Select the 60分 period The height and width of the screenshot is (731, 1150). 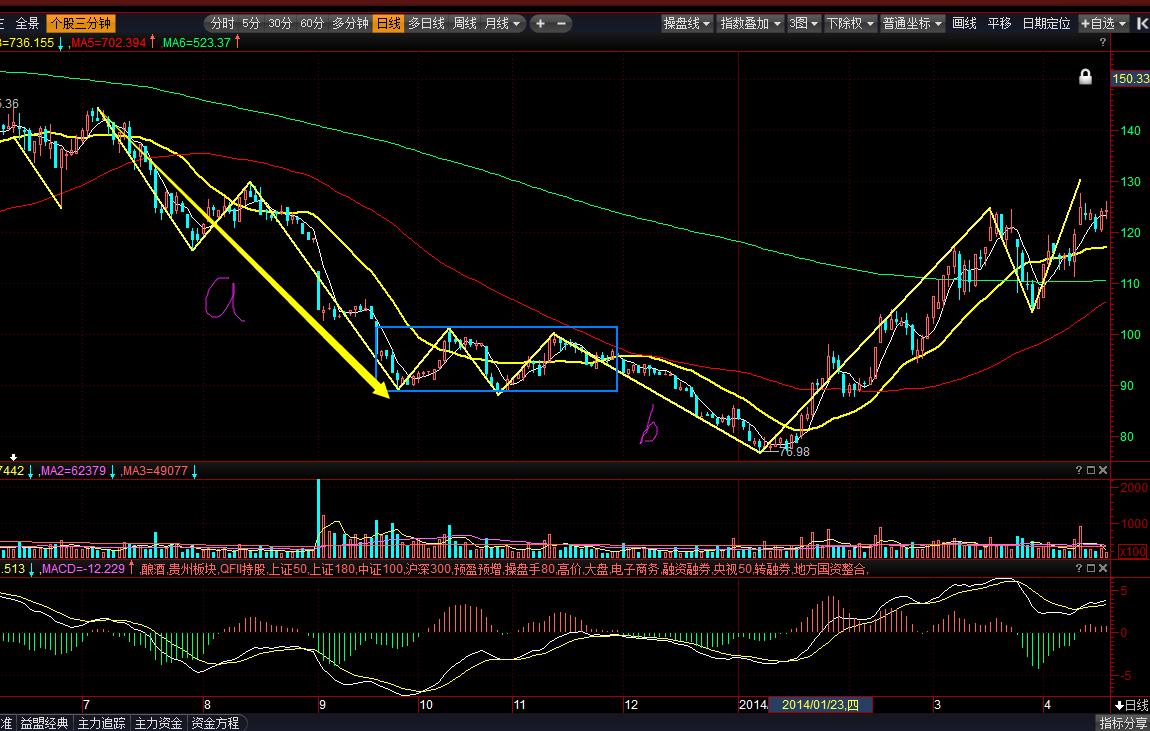(x=312, y=23)
